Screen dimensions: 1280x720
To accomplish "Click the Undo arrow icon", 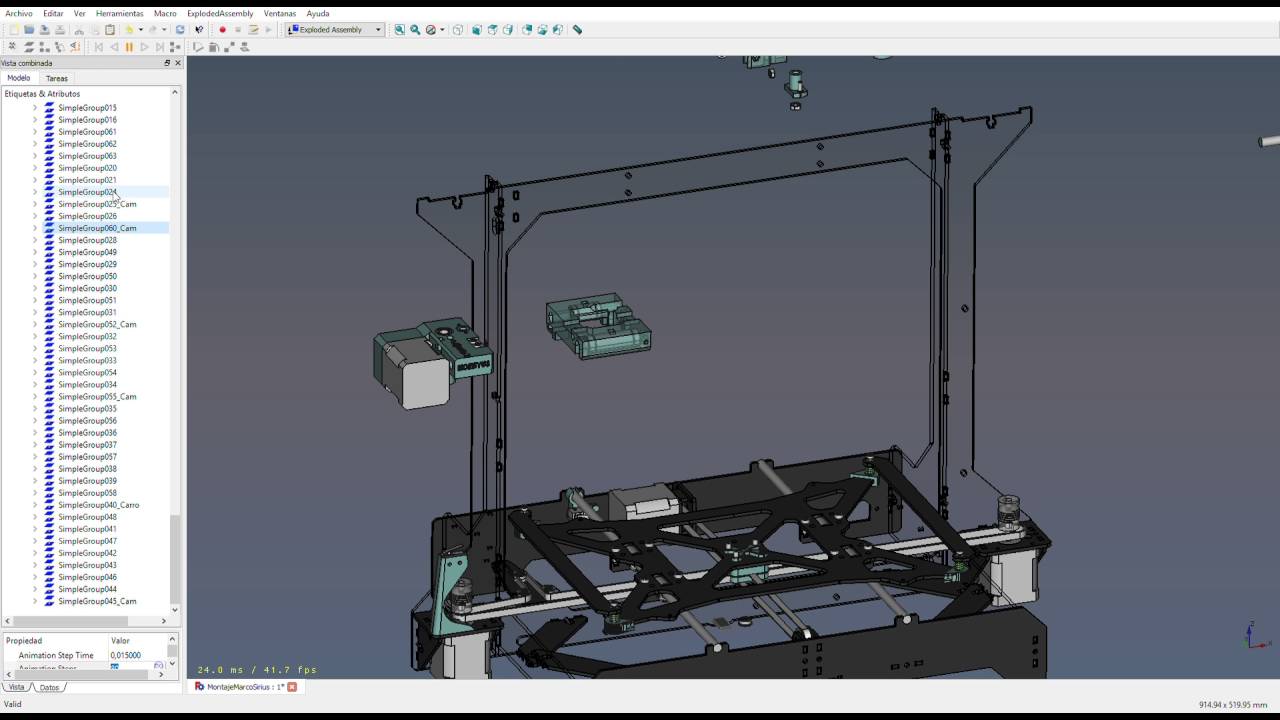I will click(x=128, y=30).
